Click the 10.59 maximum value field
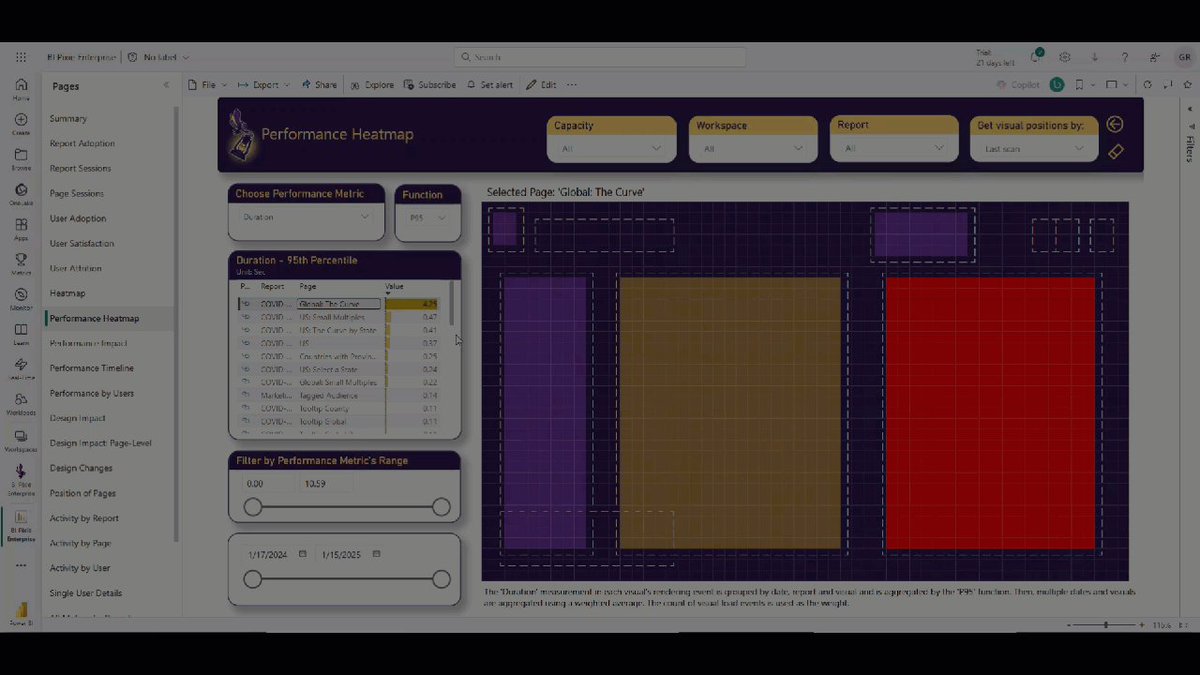Screen dimensions: 1200x675 coord(326,484)
